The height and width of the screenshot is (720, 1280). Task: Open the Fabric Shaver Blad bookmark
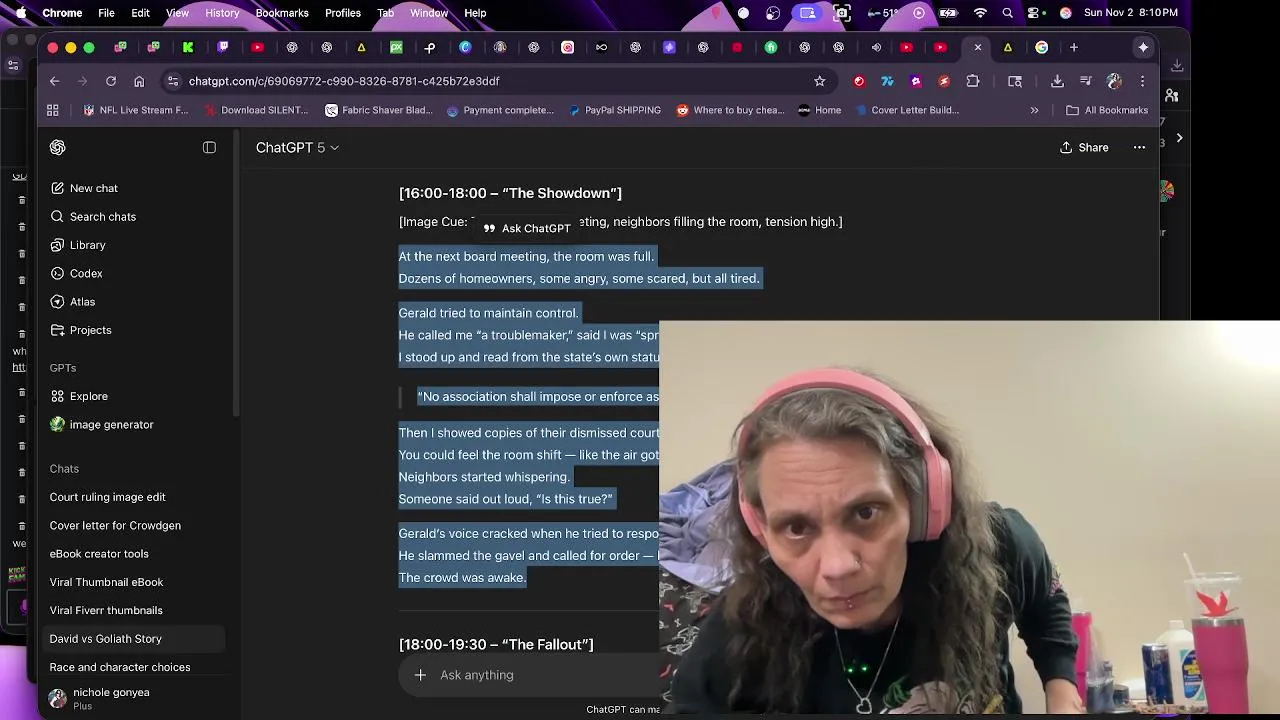378,110
